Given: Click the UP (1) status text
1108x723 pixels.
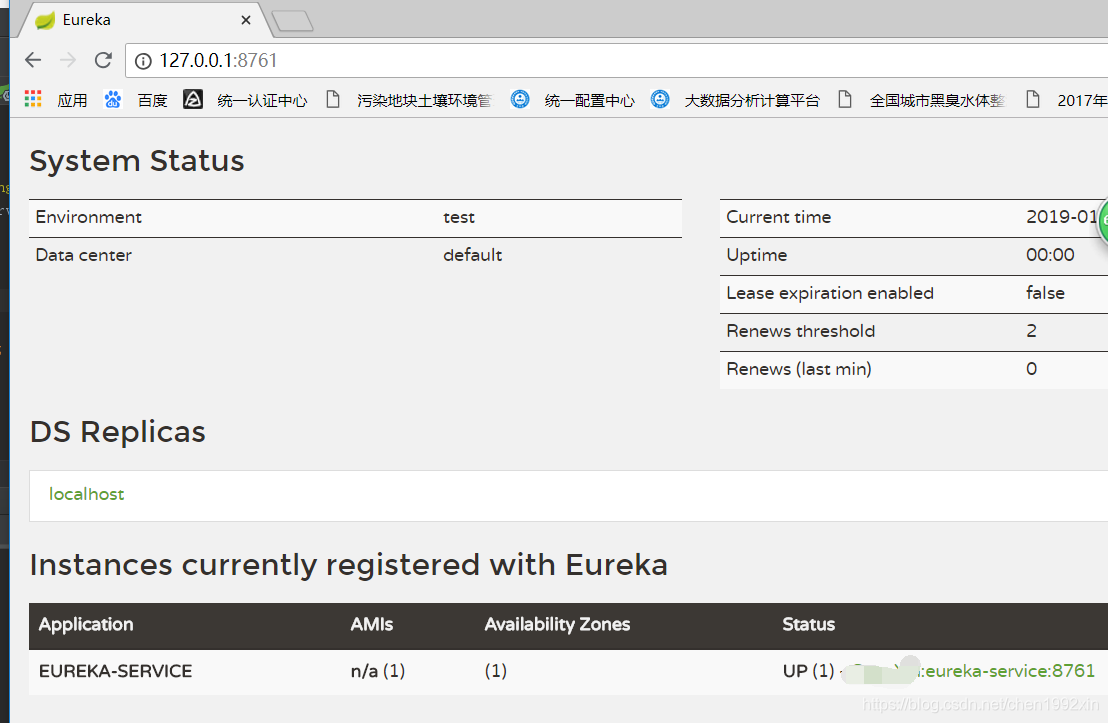Looking at the screenshot, I should pos(808,671).
